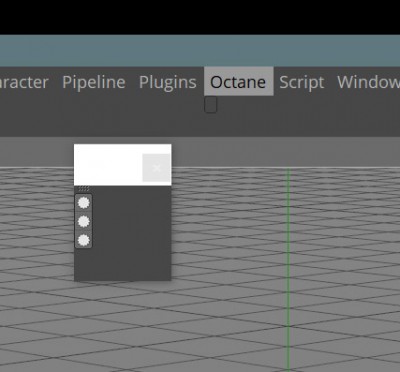The width and height of the screenshot is (400, 372).
Task: Open the Plugins menu
Action: click(167, 82)
